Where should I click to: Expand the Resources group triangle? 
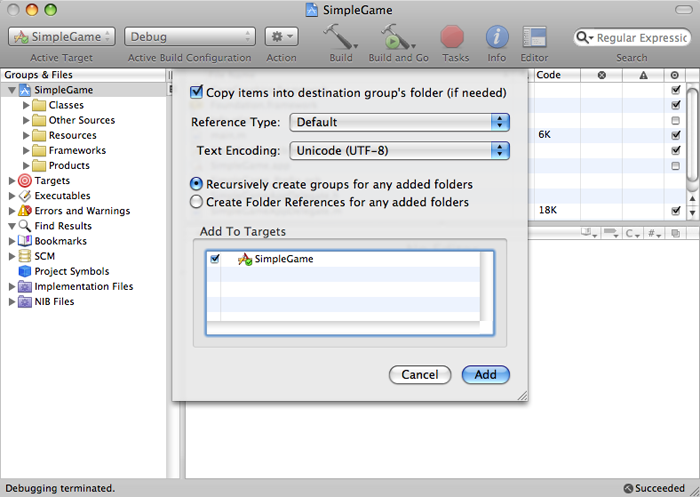(x=26, y=135)
